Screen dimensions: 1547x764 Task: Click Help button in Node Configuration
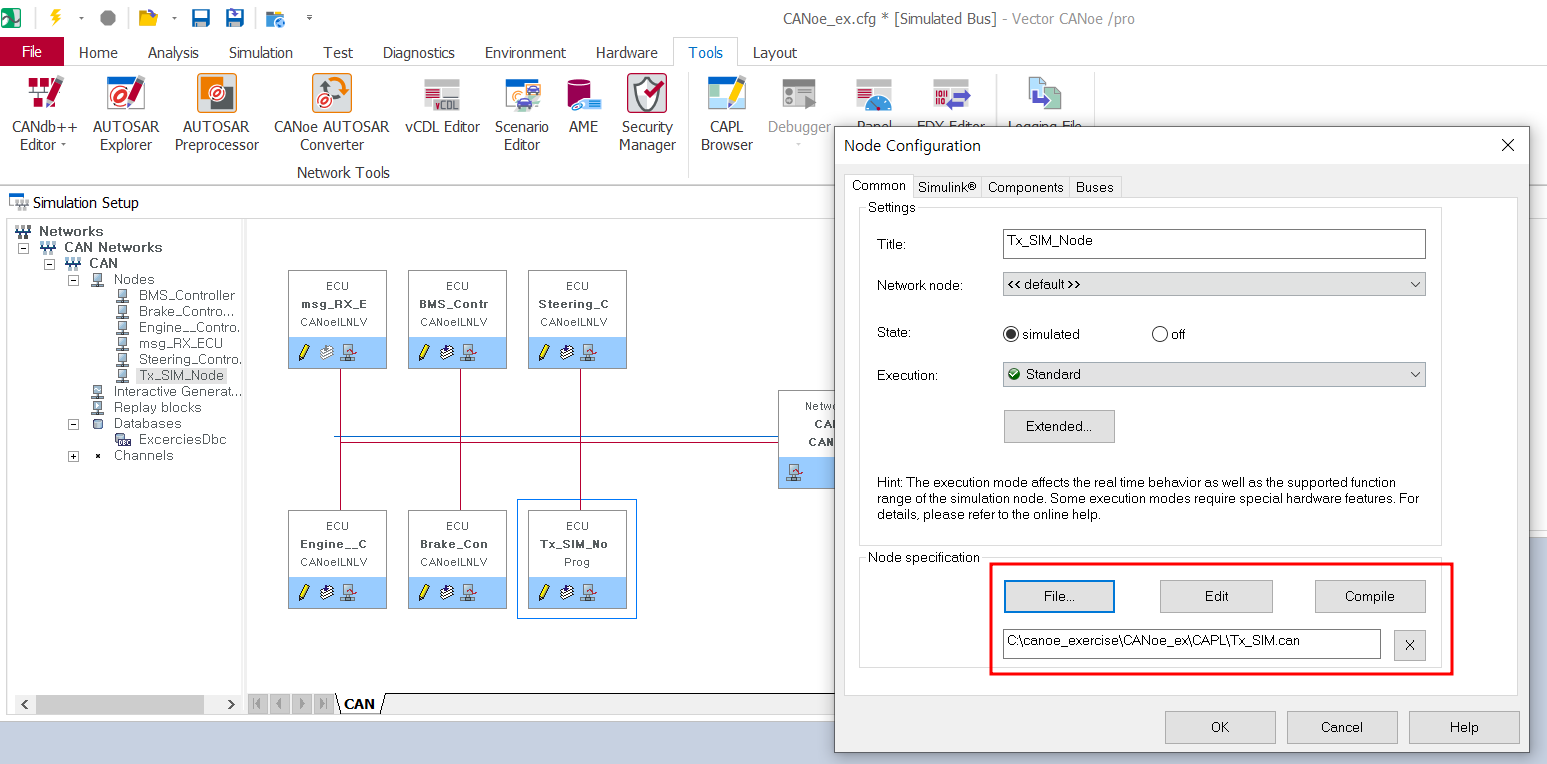pos(1464,727)
